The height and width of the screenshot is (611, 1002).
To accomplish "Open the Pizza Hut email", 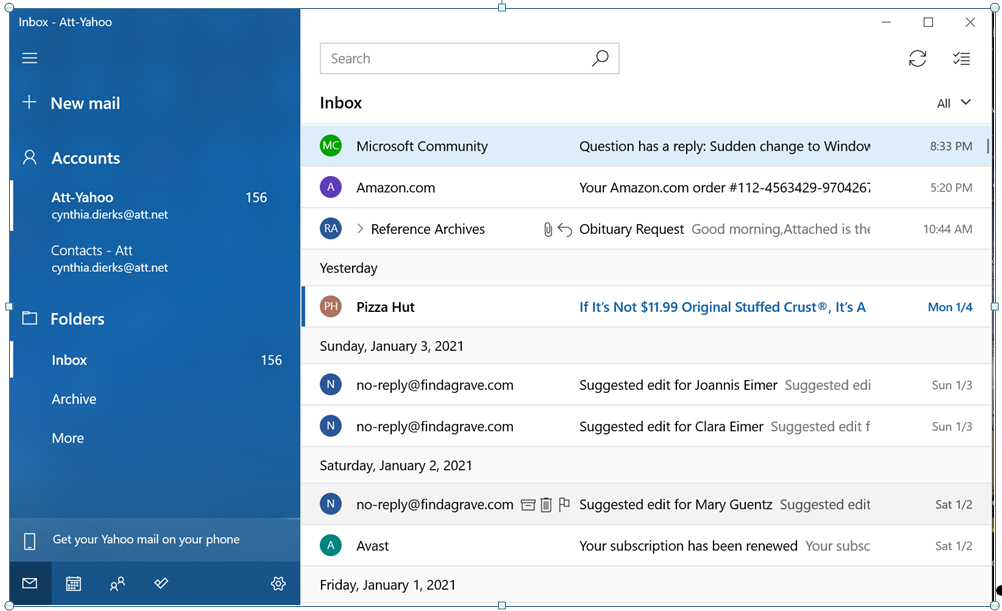I will click(x=645, y=307).
